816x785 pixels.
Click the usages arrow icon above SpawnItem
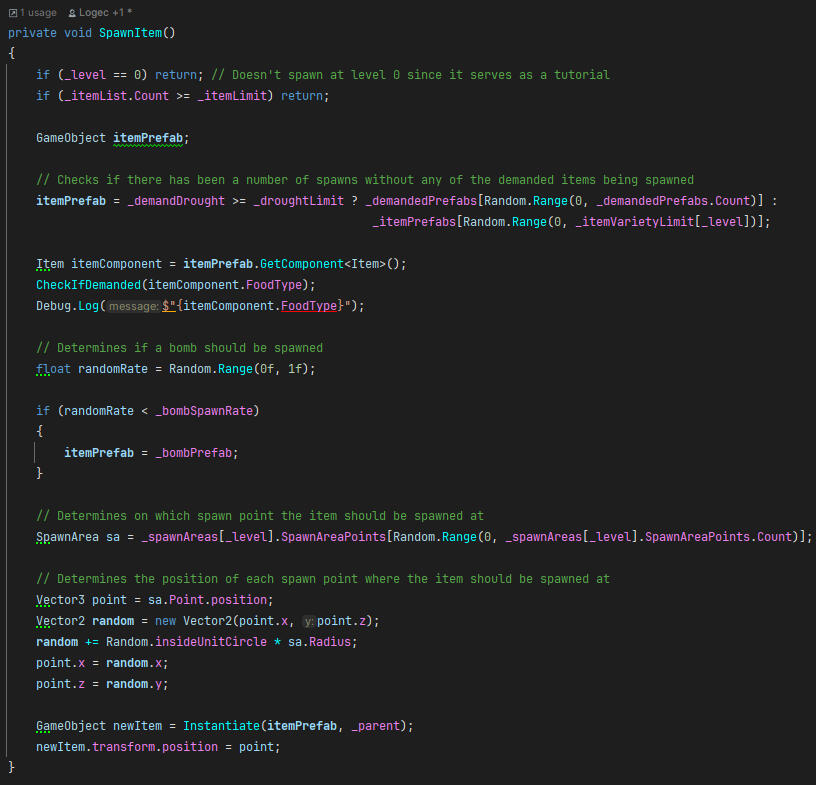pyautogui.click(x=13, y=13)
